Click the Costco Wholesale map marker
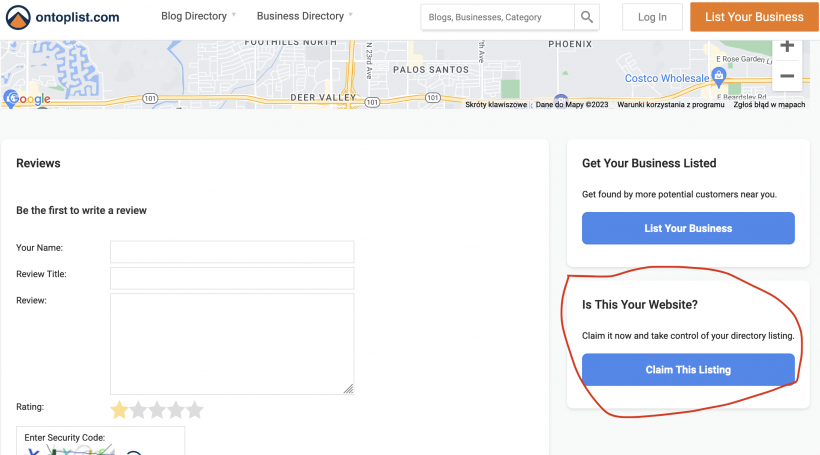Viewport: 820px width, 455px height. 719,75
